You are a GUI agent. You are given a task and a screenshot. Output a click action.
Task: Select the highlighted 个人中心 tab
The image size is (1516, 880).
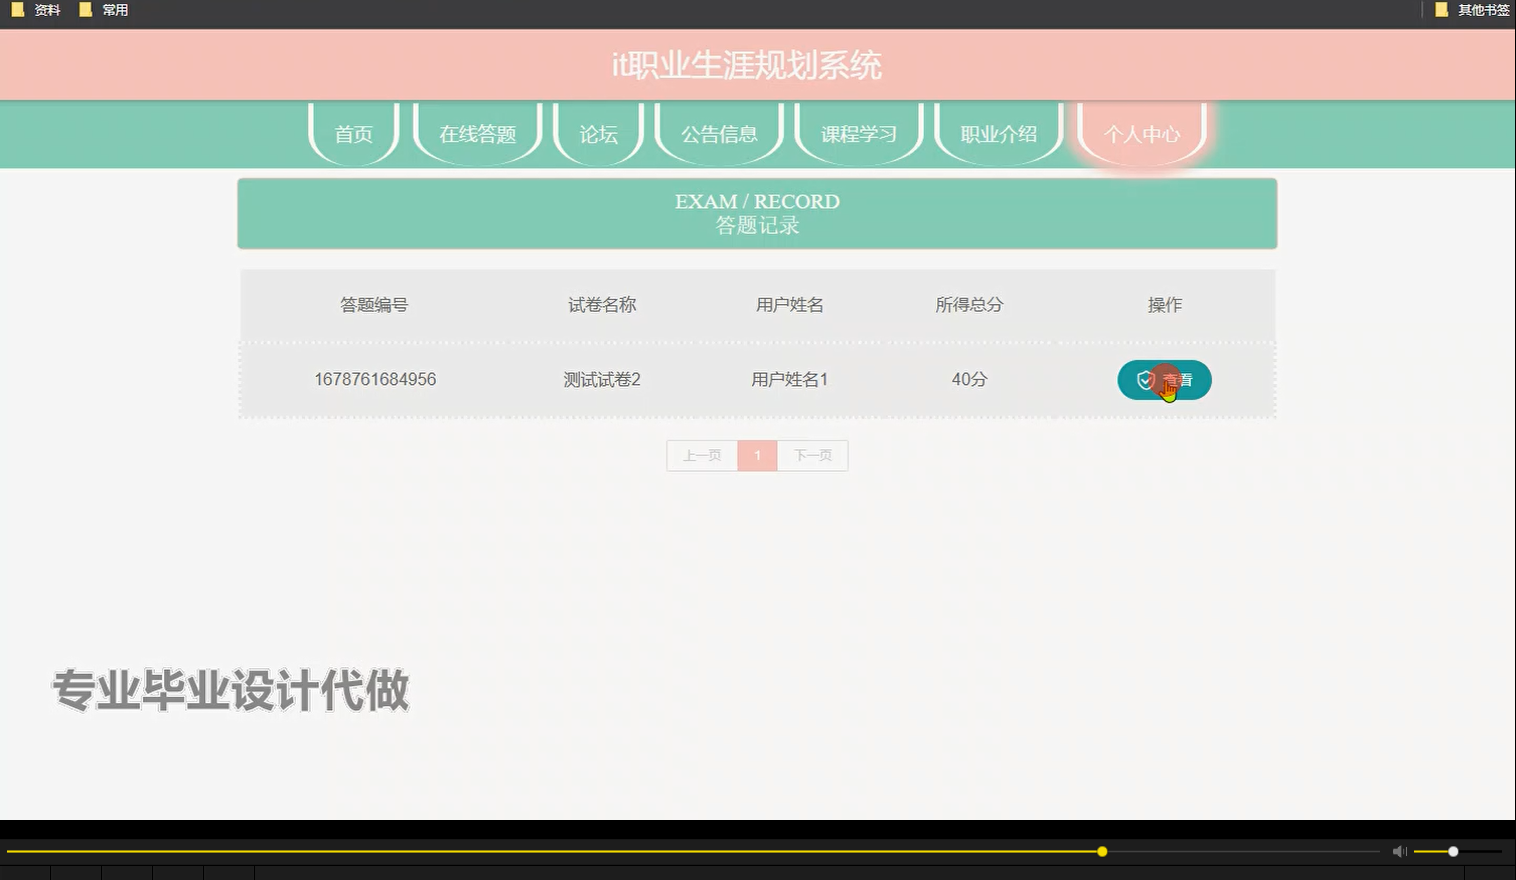coord(1141,132)
